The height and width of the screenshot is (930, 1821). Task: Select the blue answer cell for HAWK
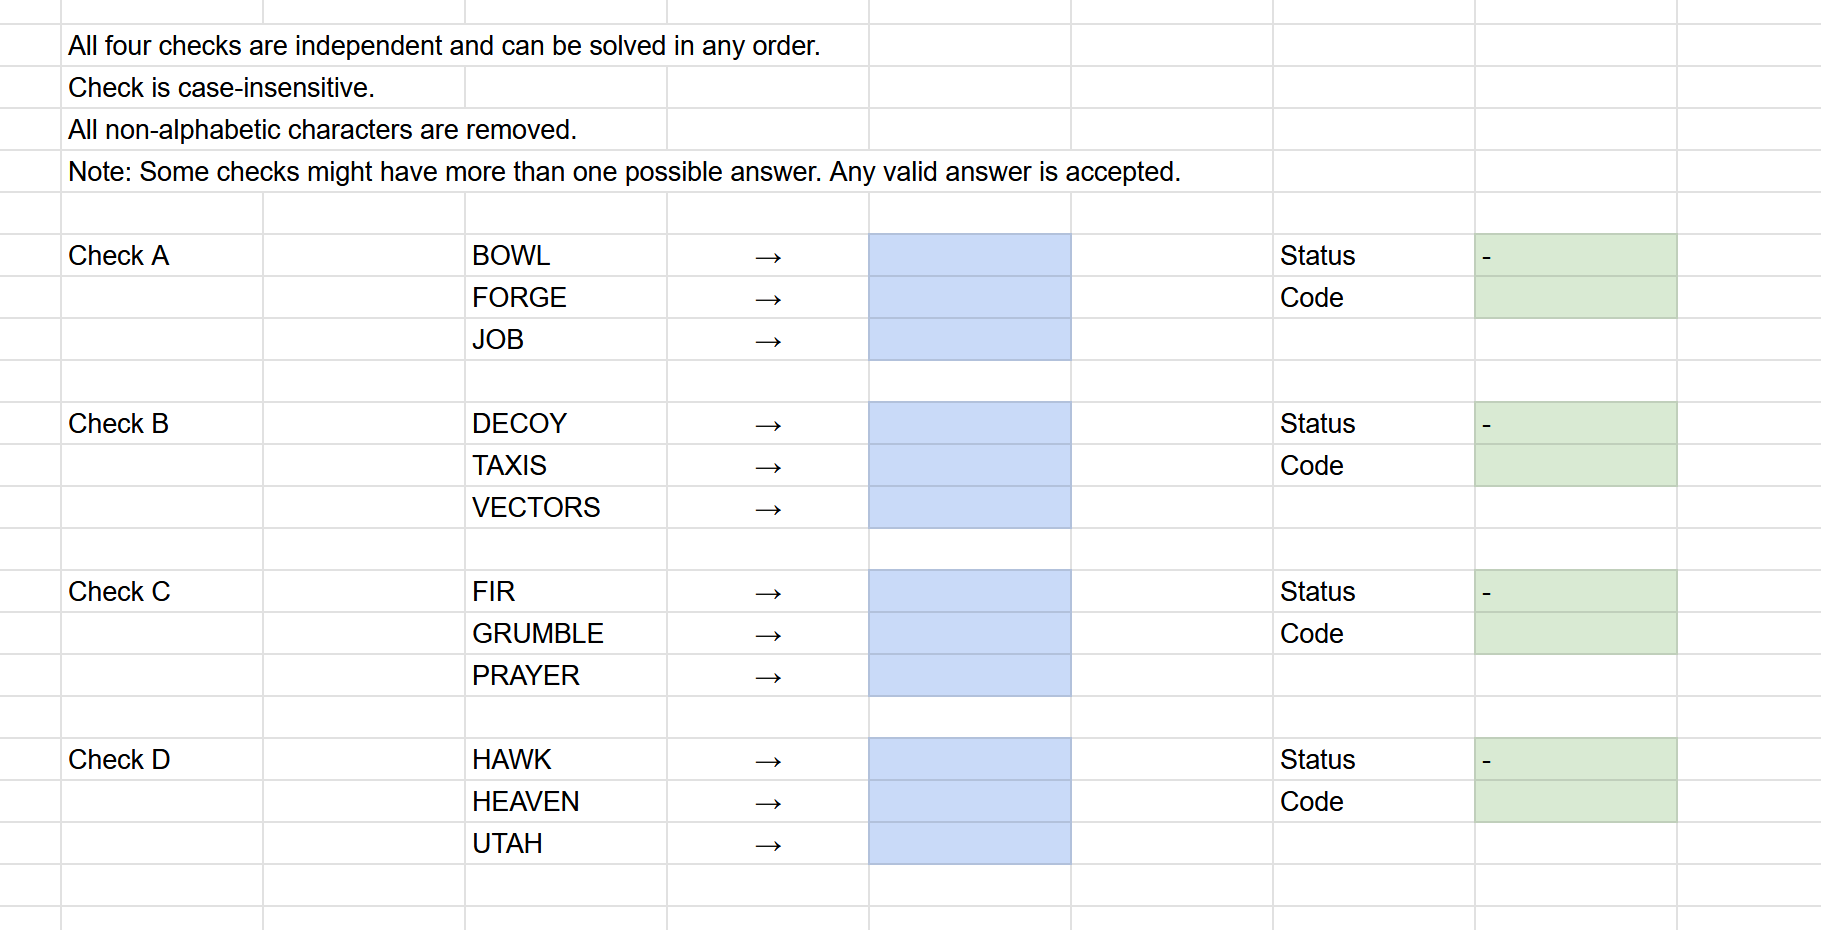(969, 760)
